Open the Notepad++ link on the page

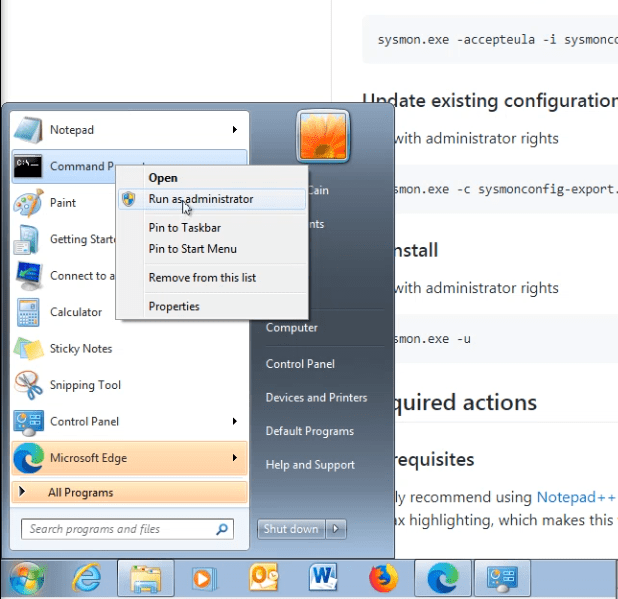click(x=576, y=496)
